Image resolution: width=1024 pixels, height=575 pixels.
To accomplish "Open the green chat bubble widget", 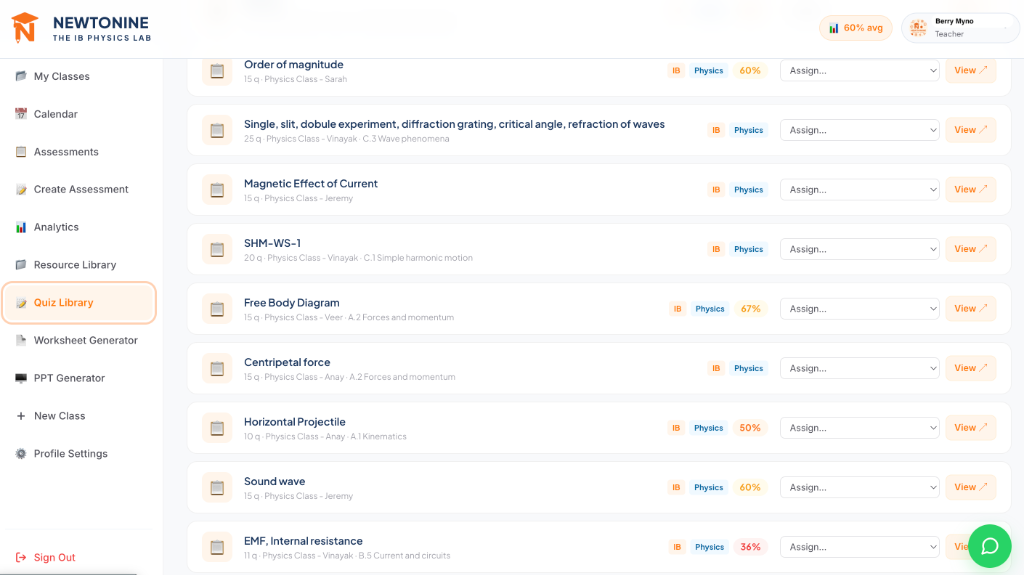I will point(989,546).
